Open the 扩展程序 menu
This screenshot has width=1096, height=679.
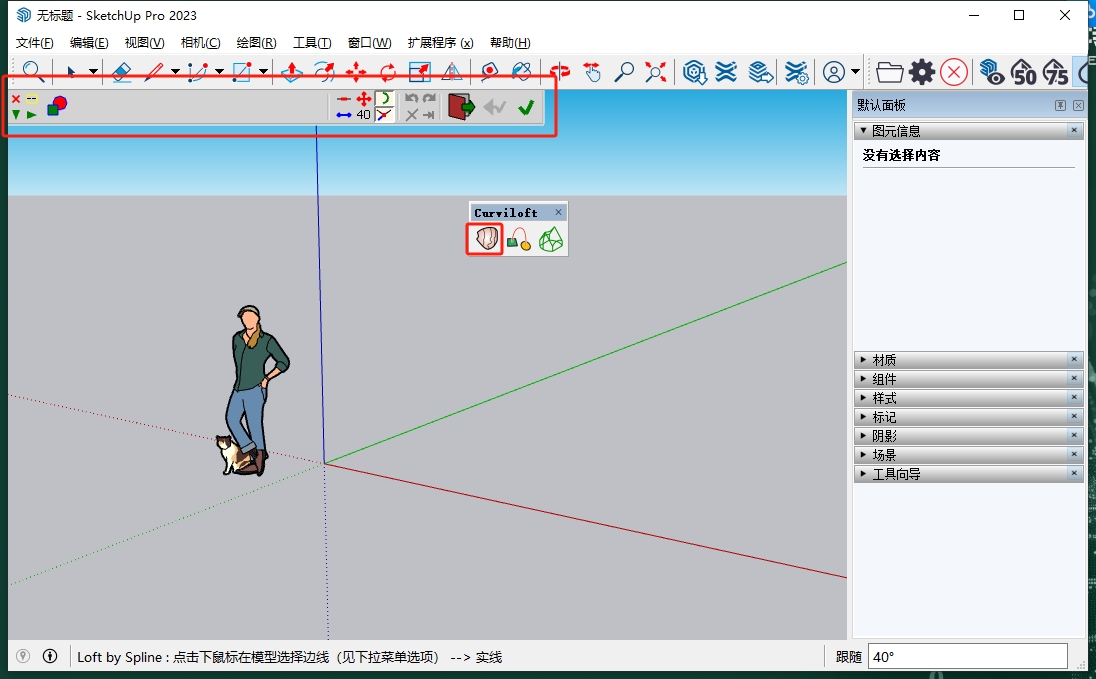440,43
